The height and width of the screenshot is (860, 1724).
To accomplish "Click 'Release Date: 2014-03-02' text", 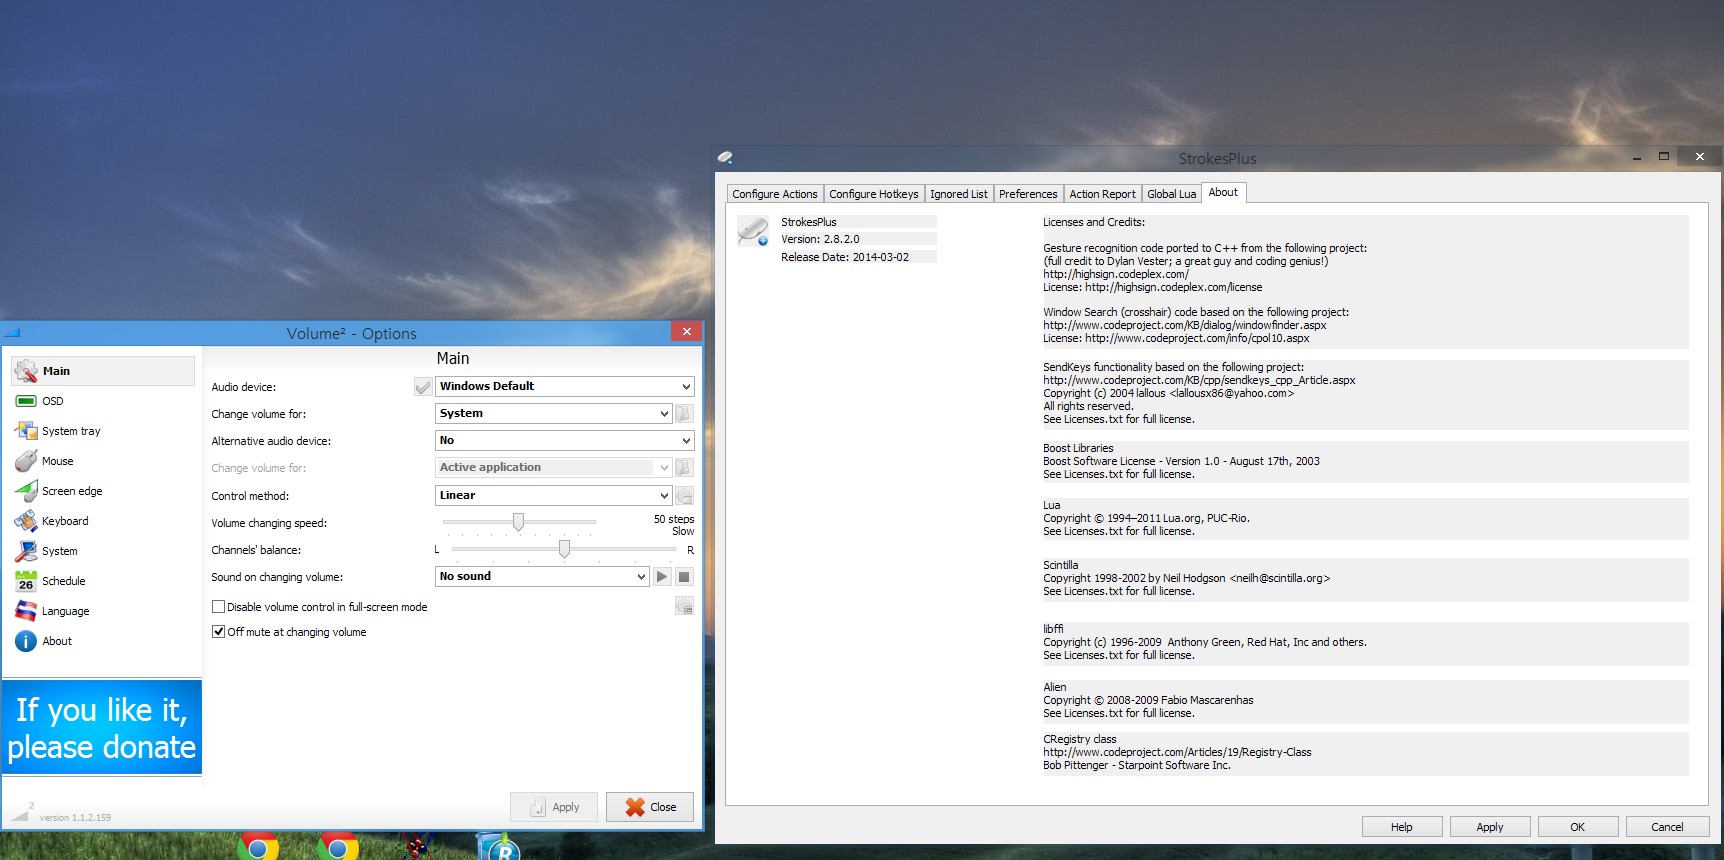I will point(845,257).
